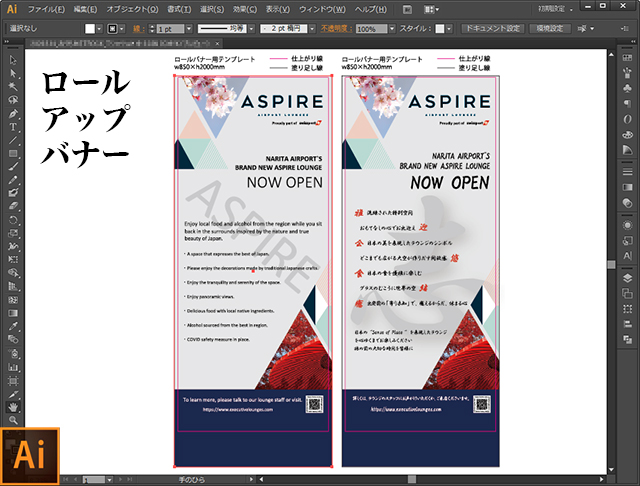Open the stroke color dropdown arrow
Screen dimensions: 640x486
[x=122, y=29]
